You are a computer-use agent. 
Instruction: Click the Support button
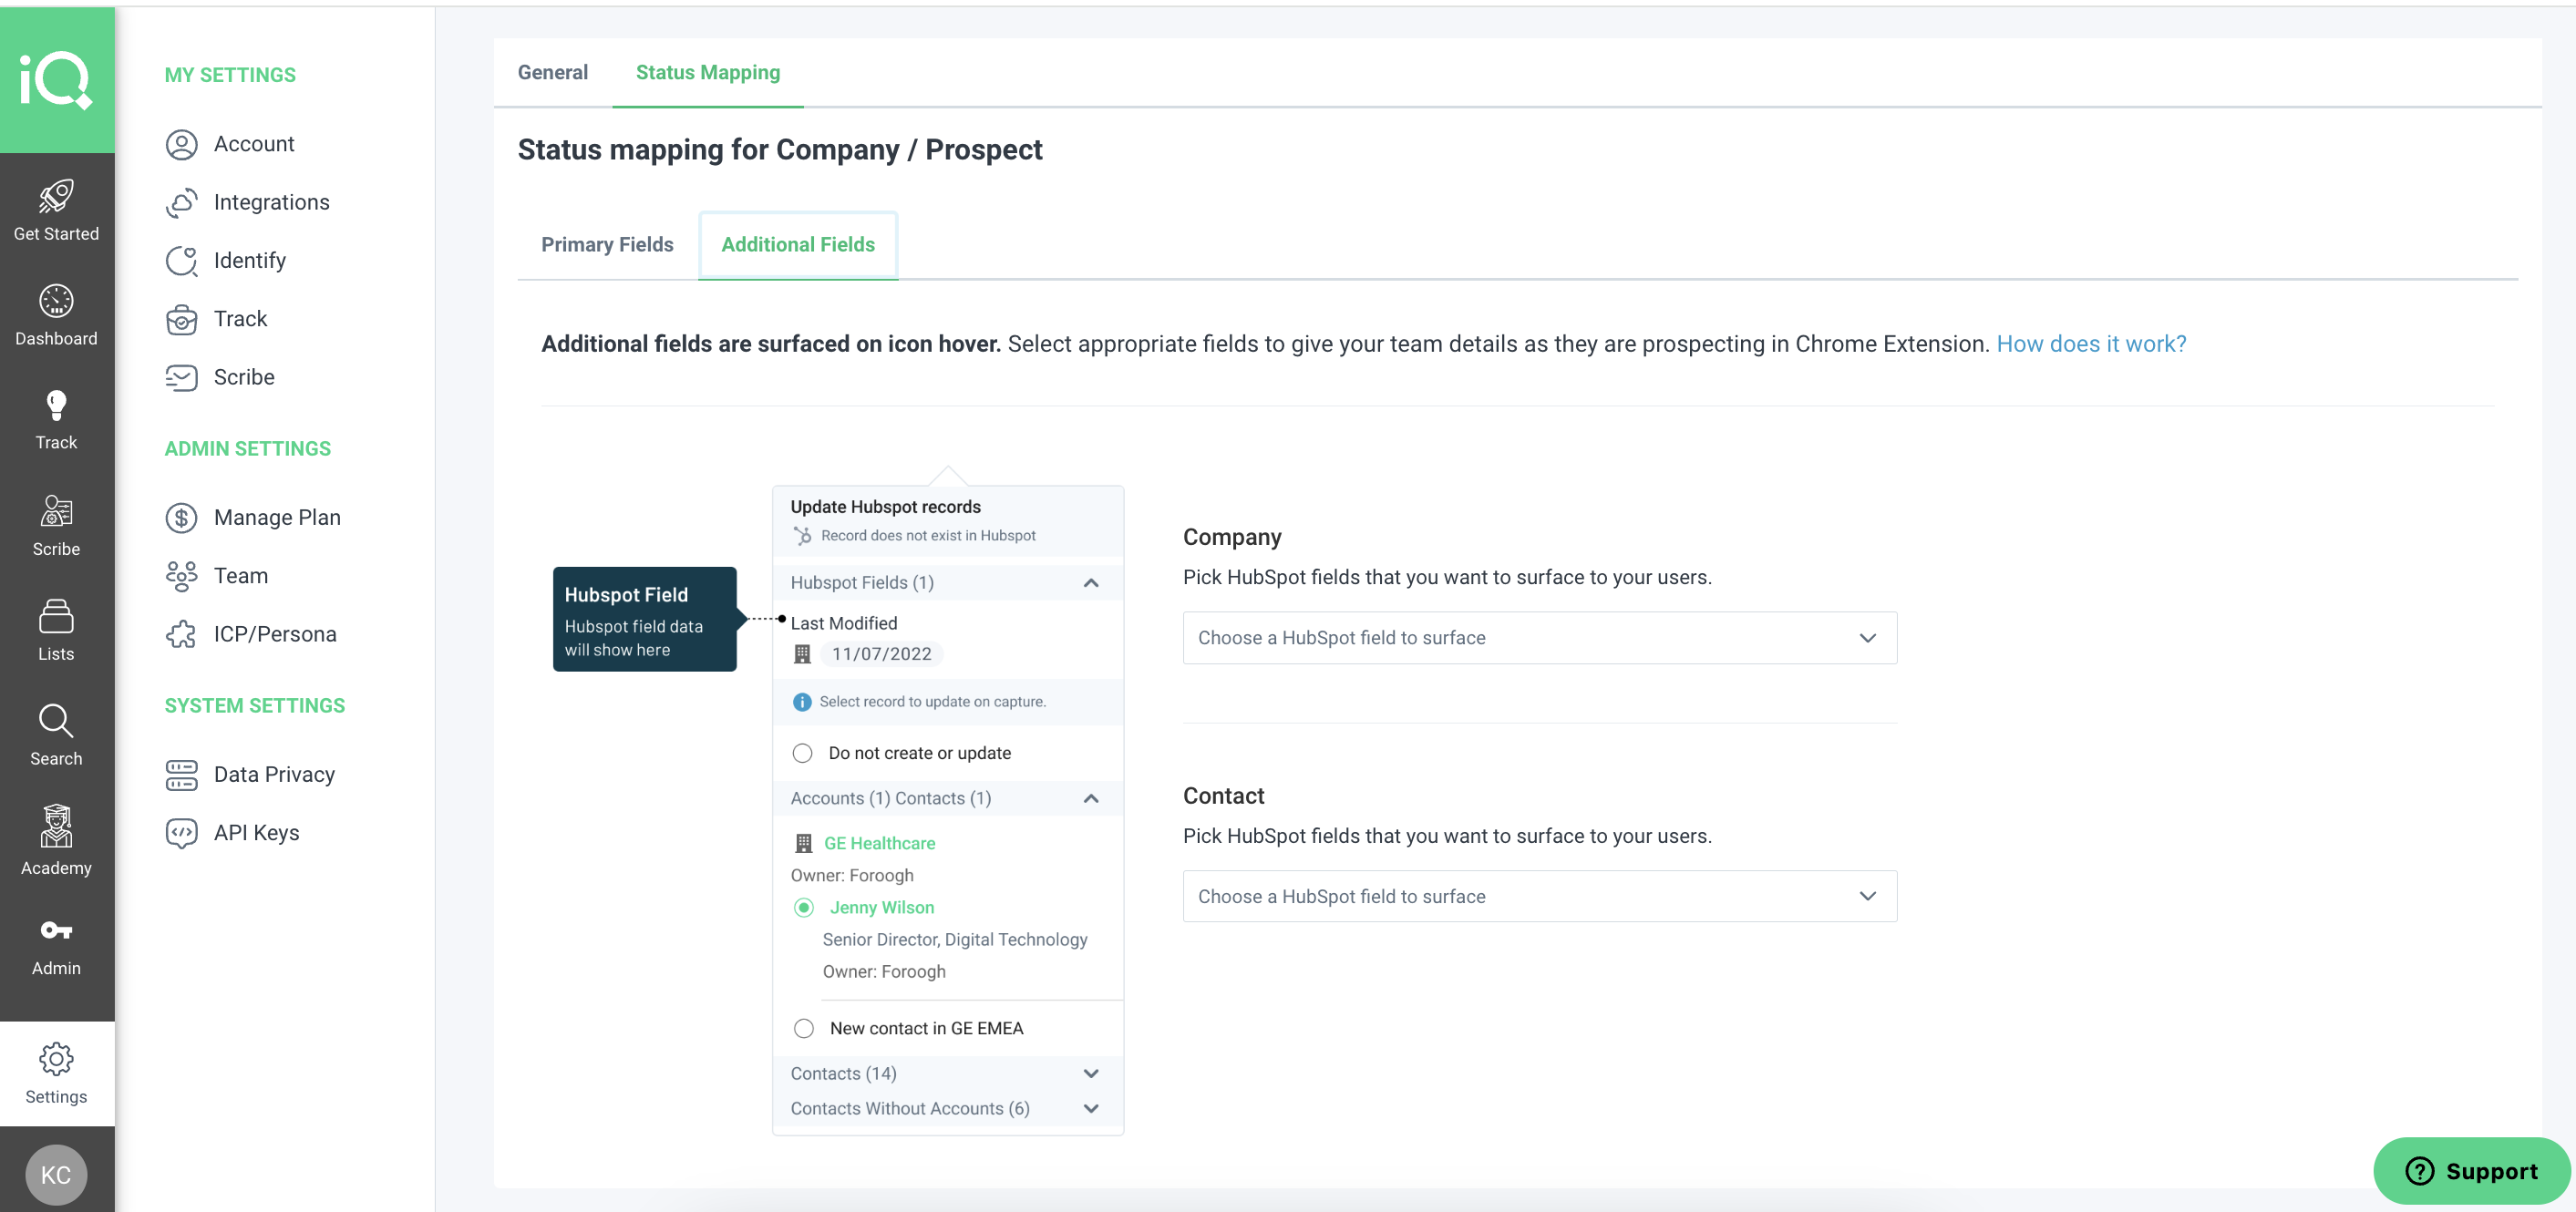(x=2470, y=1171)
